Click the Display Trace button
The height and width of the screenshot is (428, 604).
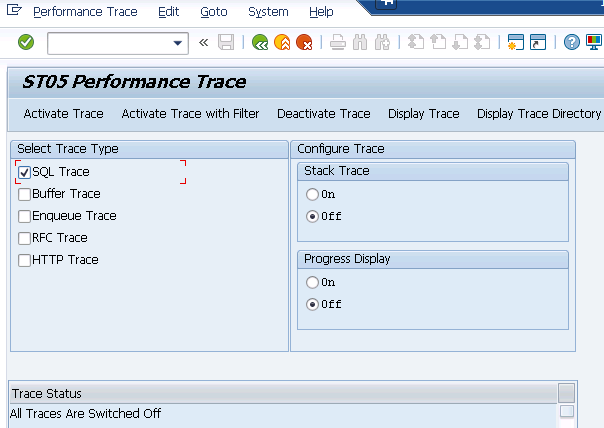tap(423, 114)
